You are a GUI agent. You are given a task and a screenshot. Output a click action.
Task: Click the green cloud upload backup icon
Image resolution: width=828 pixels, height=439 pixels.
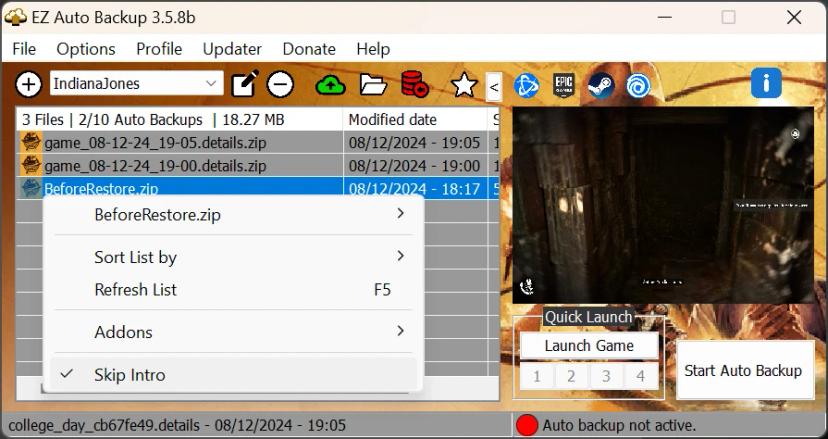[x=331, y=85]
